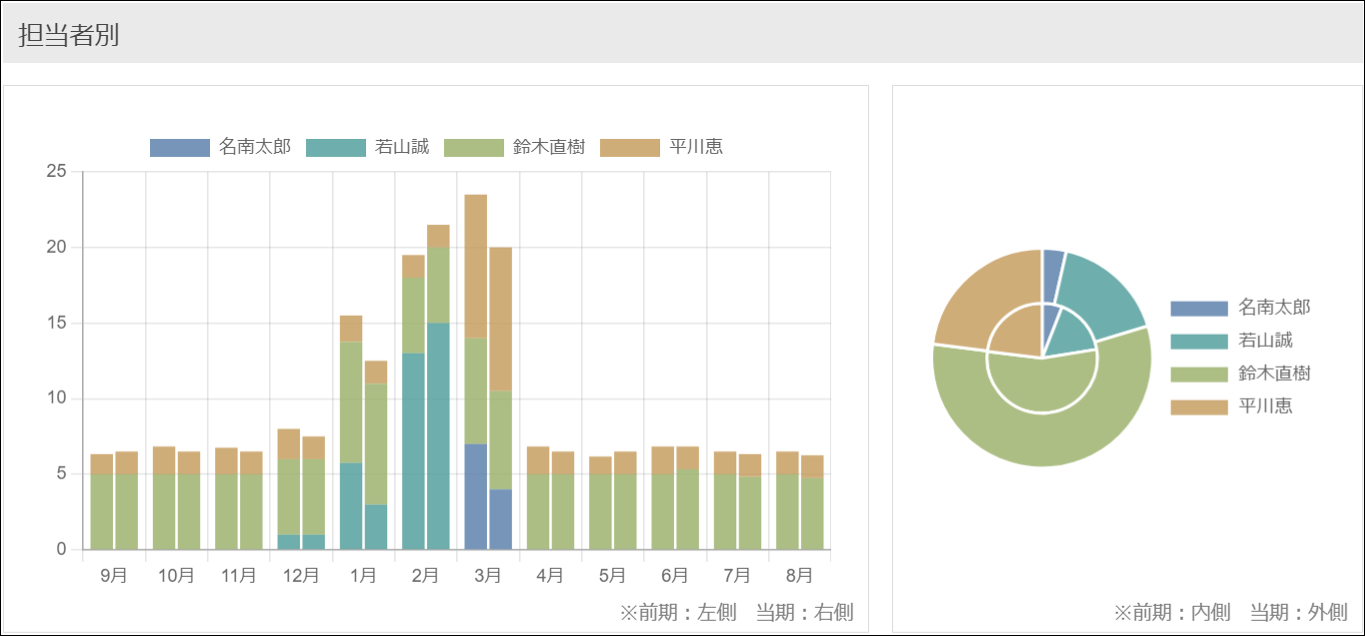Toggle 平川恵 in the pie chart legend

pyautogui.click(x=1240, y=406)
